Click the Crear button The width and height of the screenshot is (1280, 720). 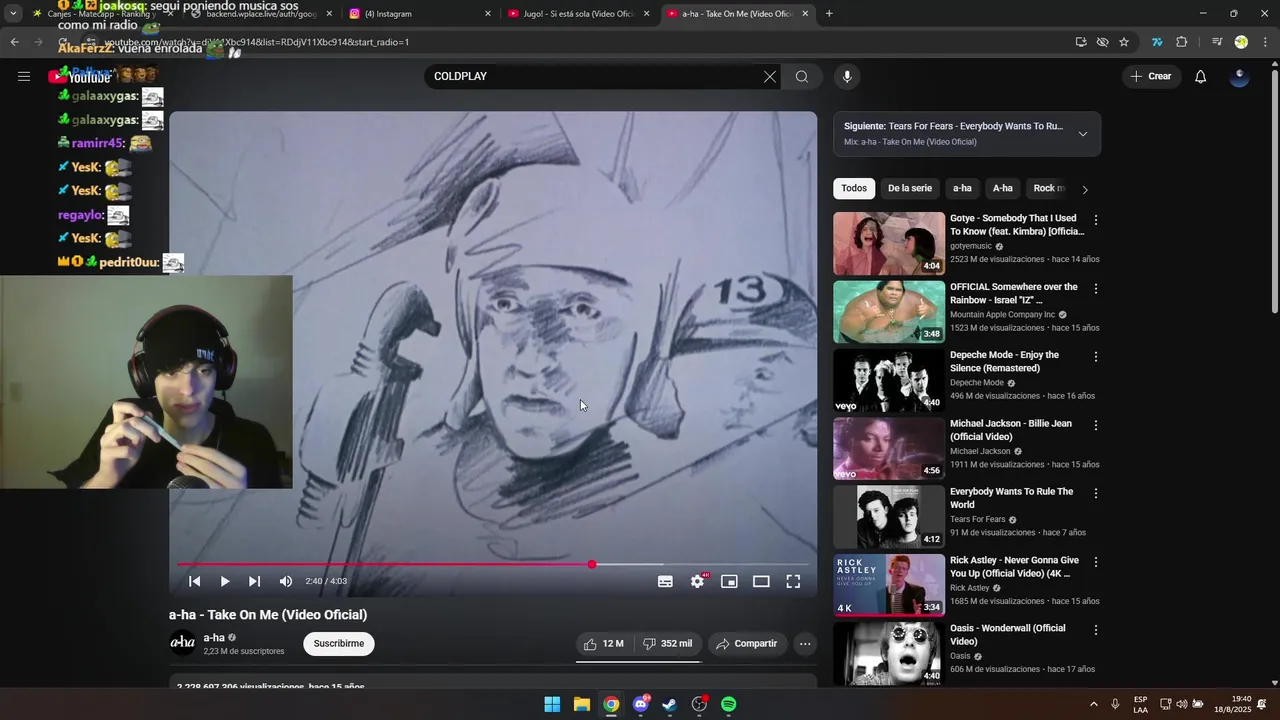point(1151,77)
